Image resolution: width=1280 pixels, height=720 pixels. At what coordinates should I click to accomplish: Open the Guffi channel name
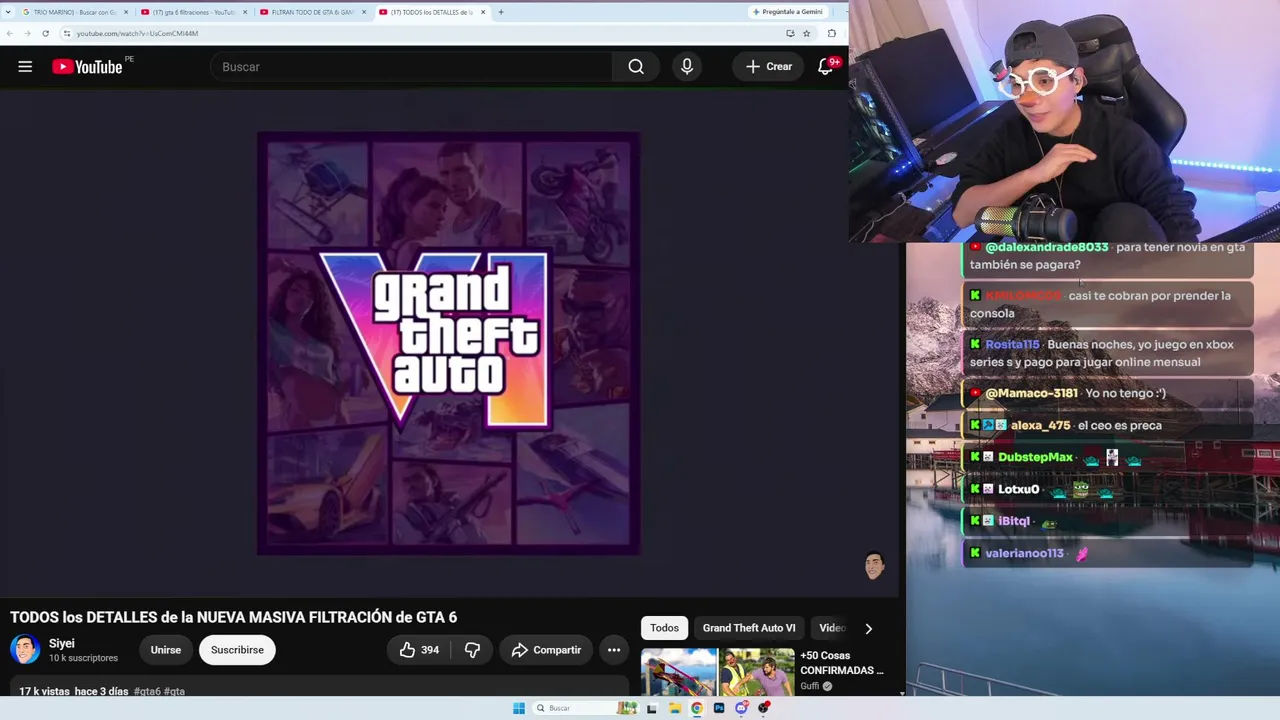(x=810, y=686)
